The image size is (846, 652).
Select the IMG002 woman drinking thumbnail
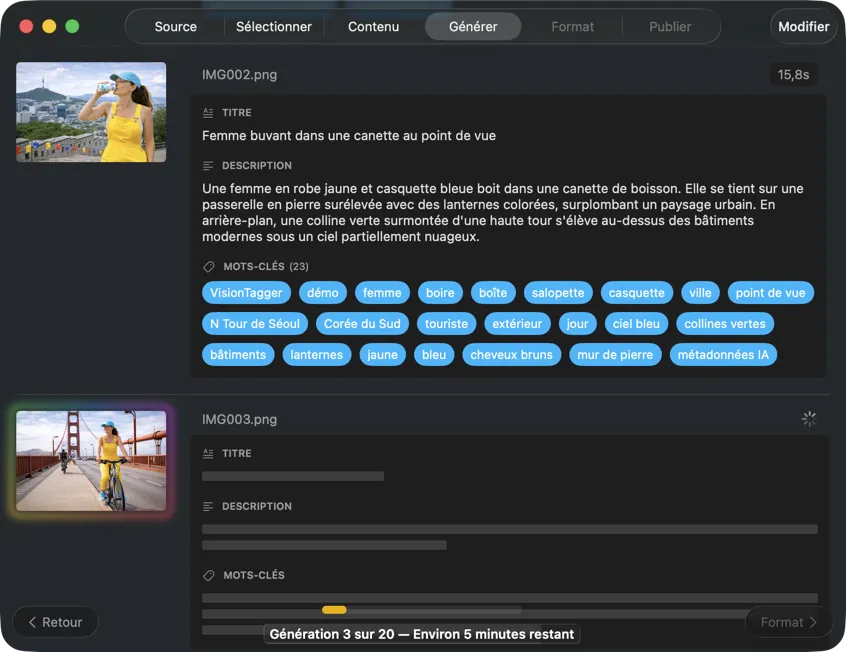[x=91, y=112]
